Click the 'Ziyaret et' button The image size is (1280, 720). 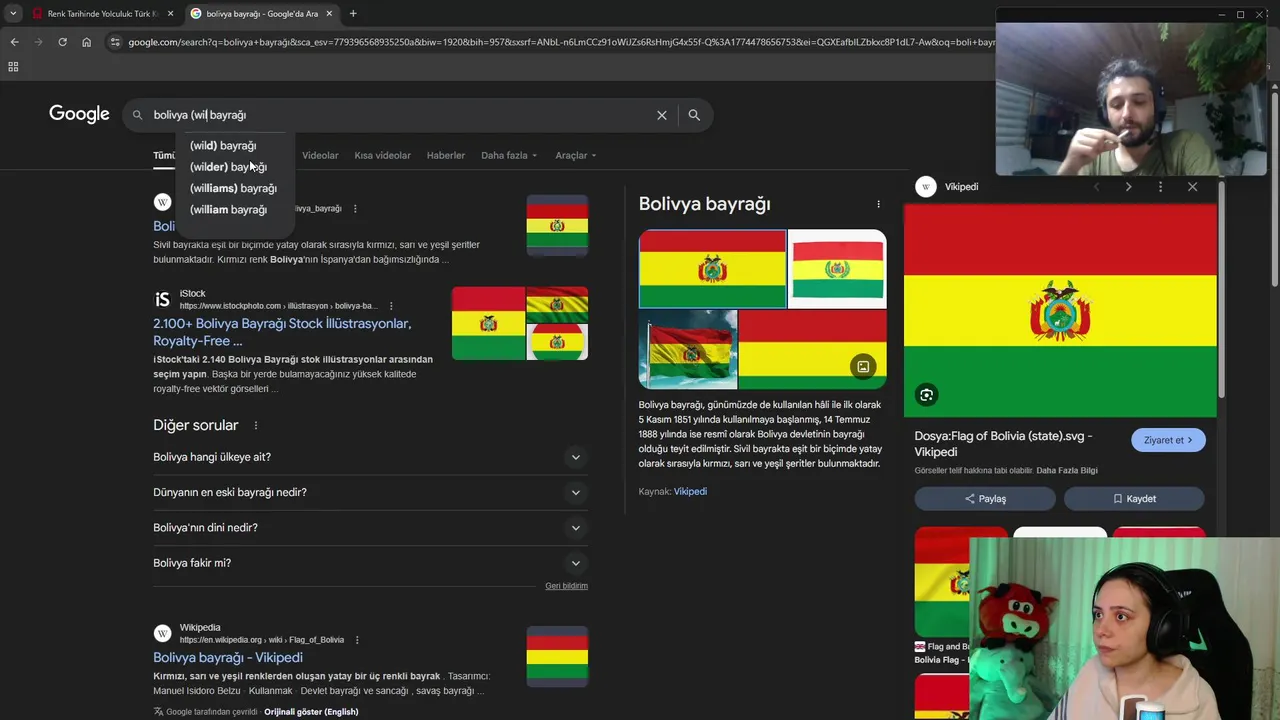pyautogui.click(x=1168, y=440)
